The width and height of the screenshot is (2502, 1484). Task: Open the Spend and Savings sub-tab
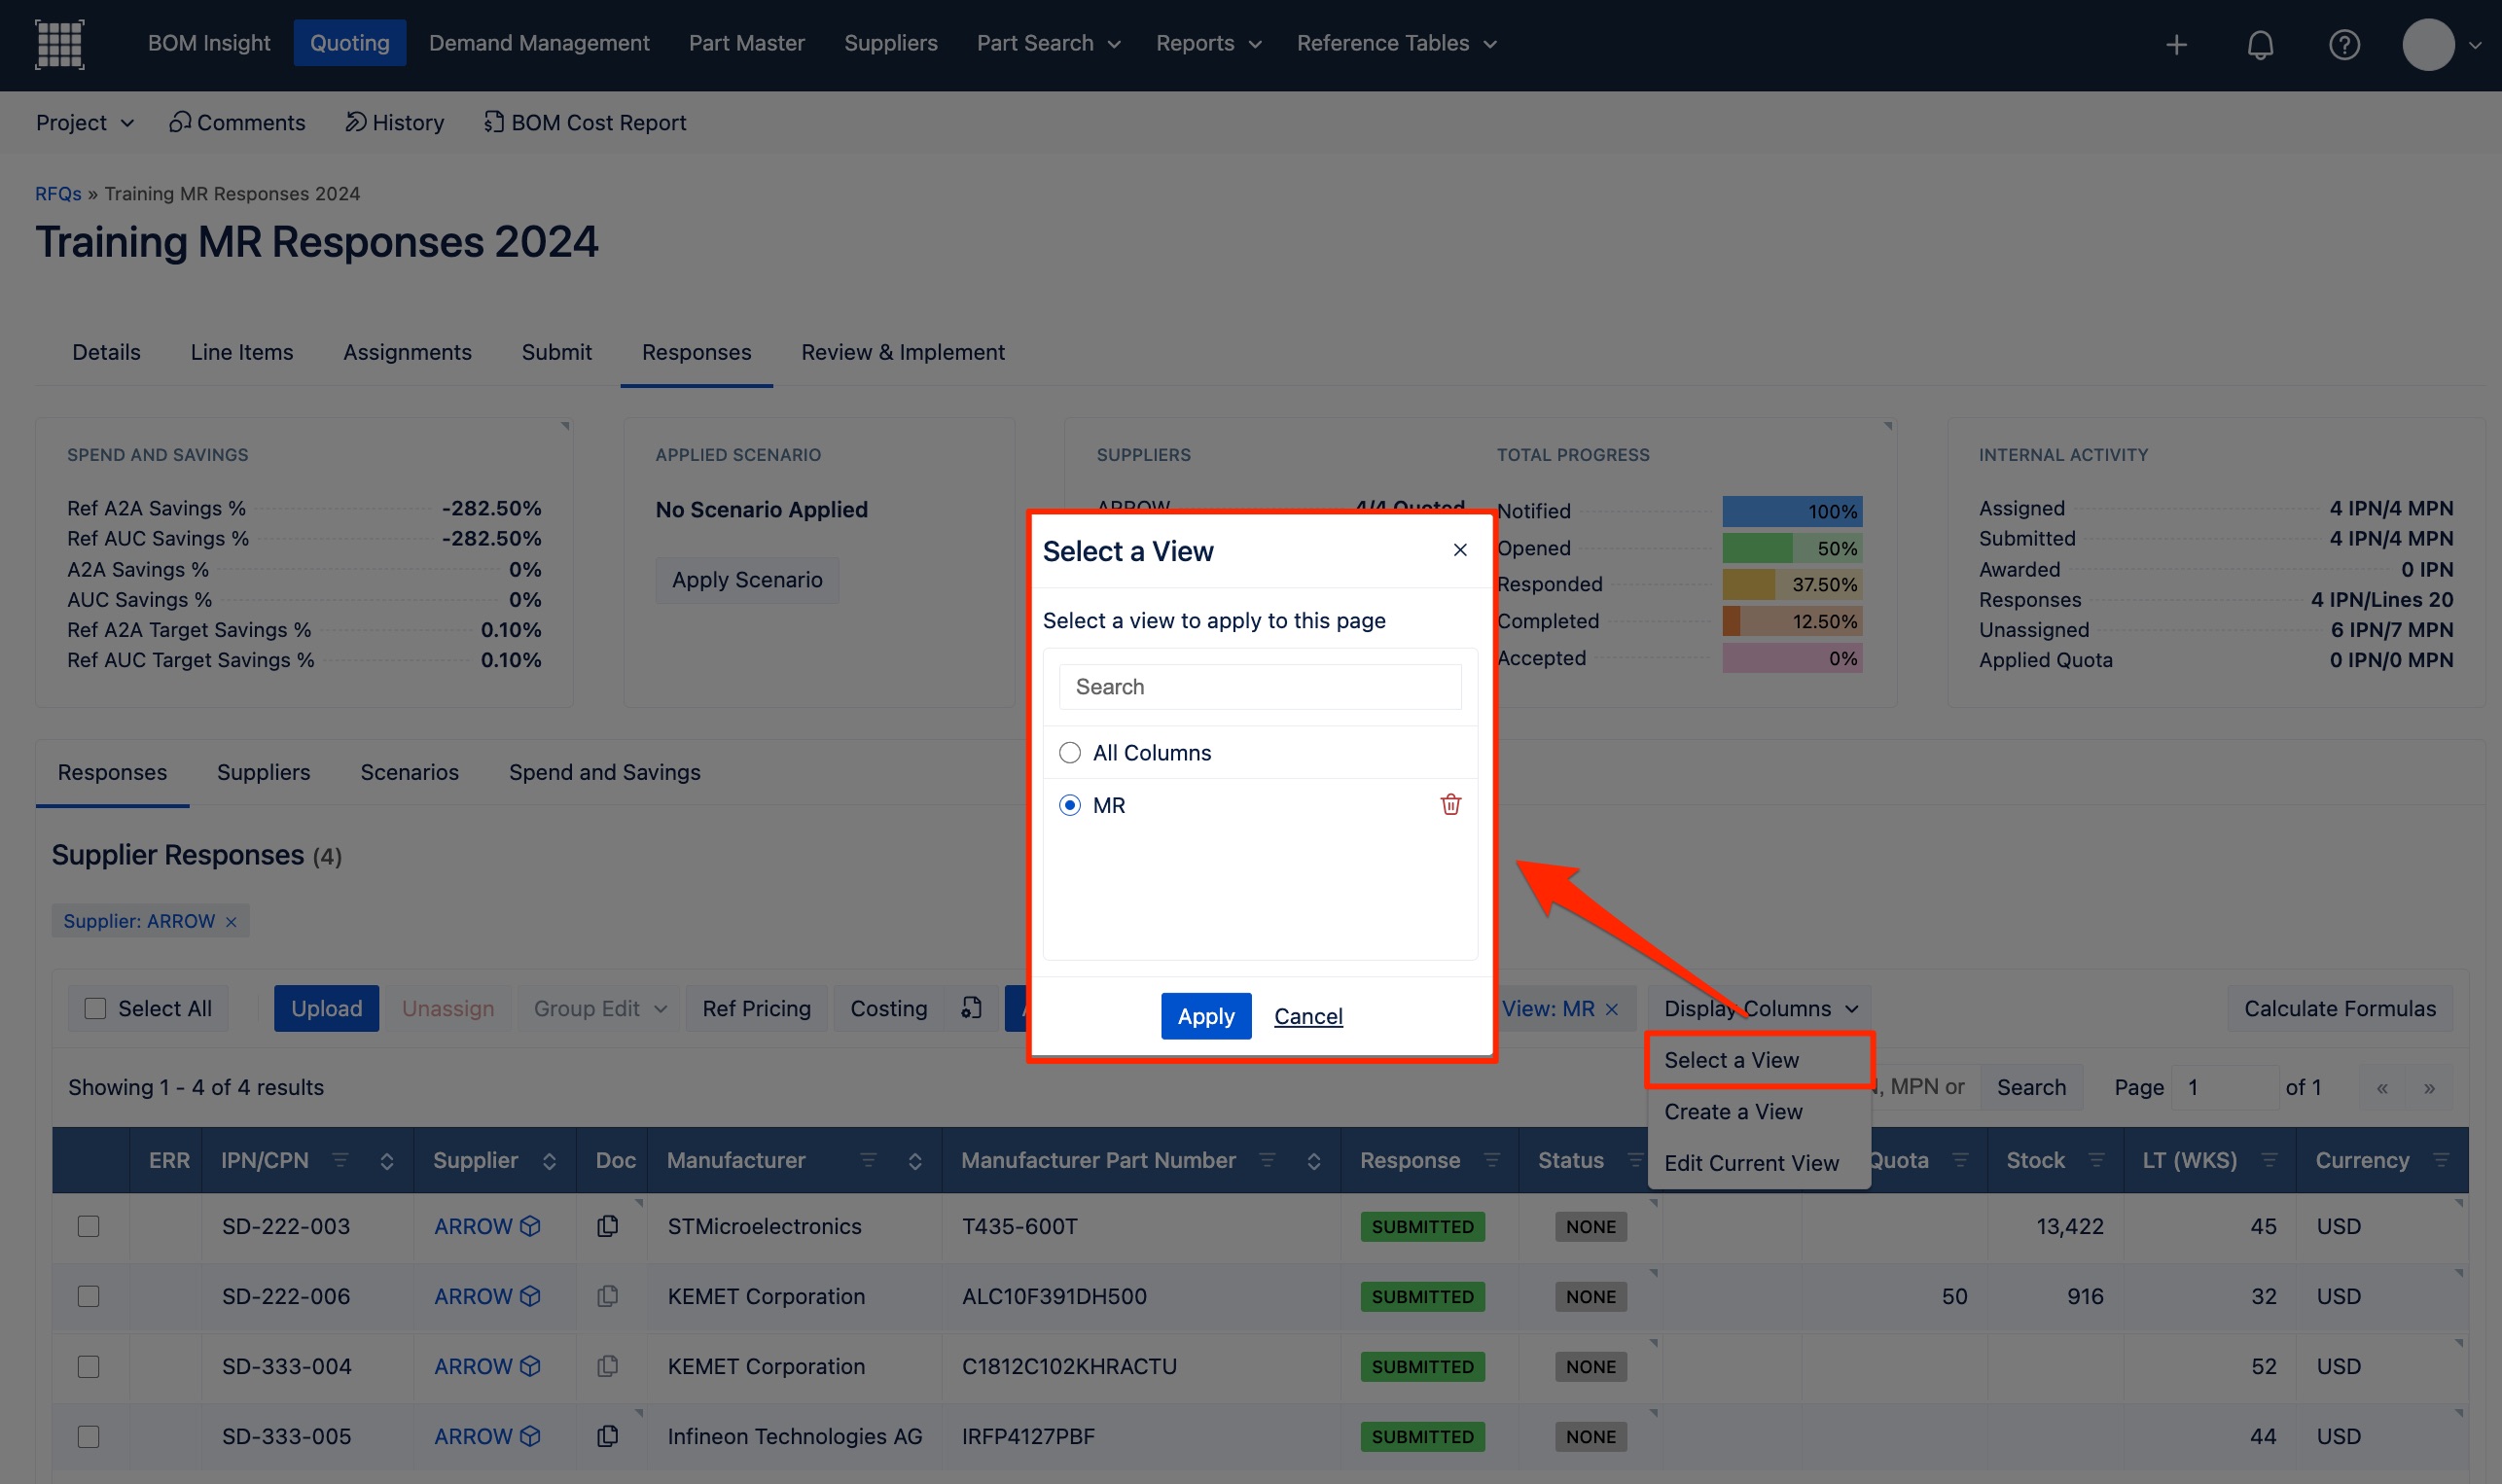604,772
